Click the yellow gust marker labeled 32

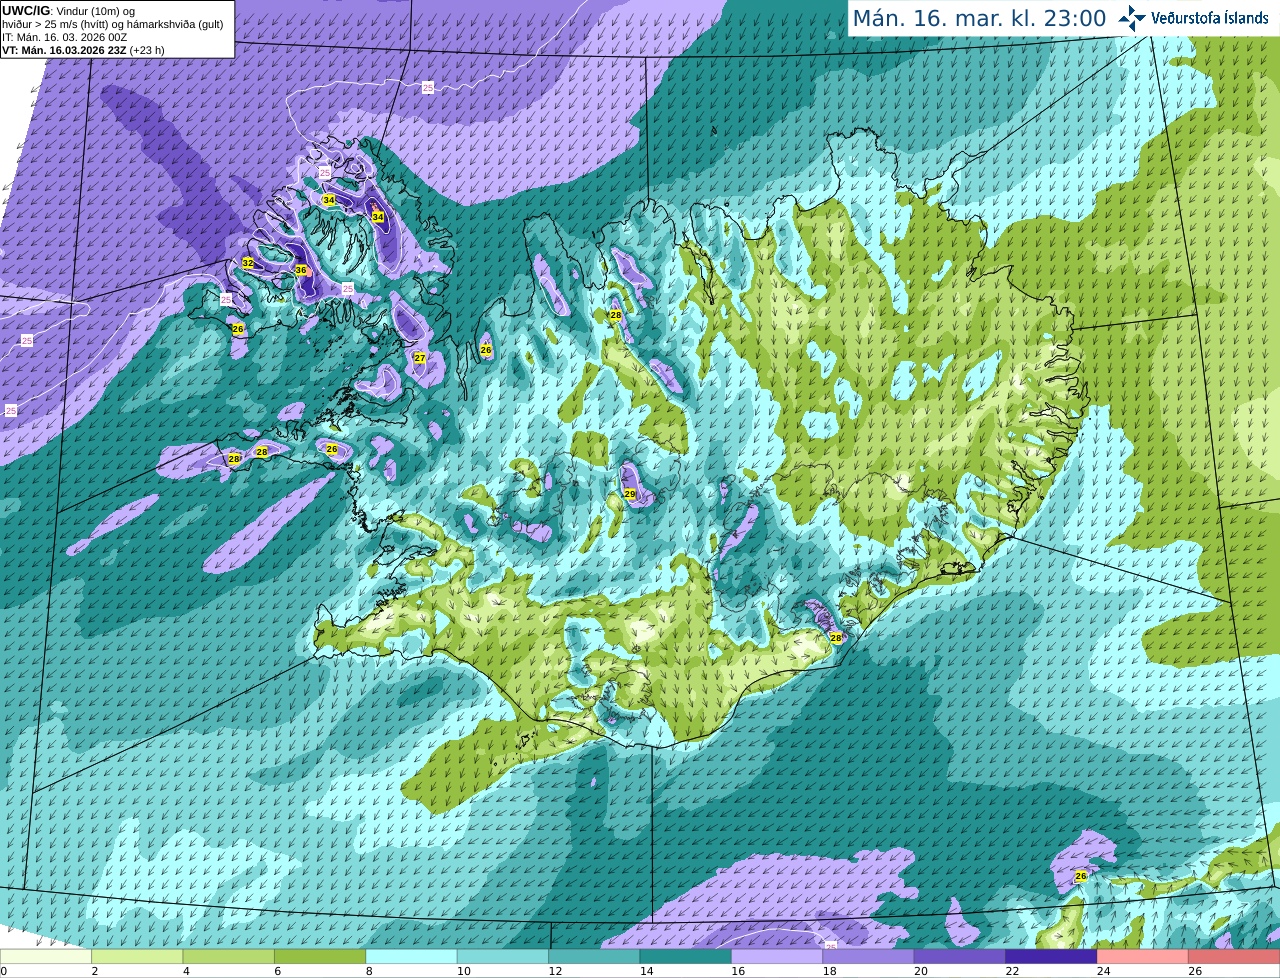click(248, 263)
